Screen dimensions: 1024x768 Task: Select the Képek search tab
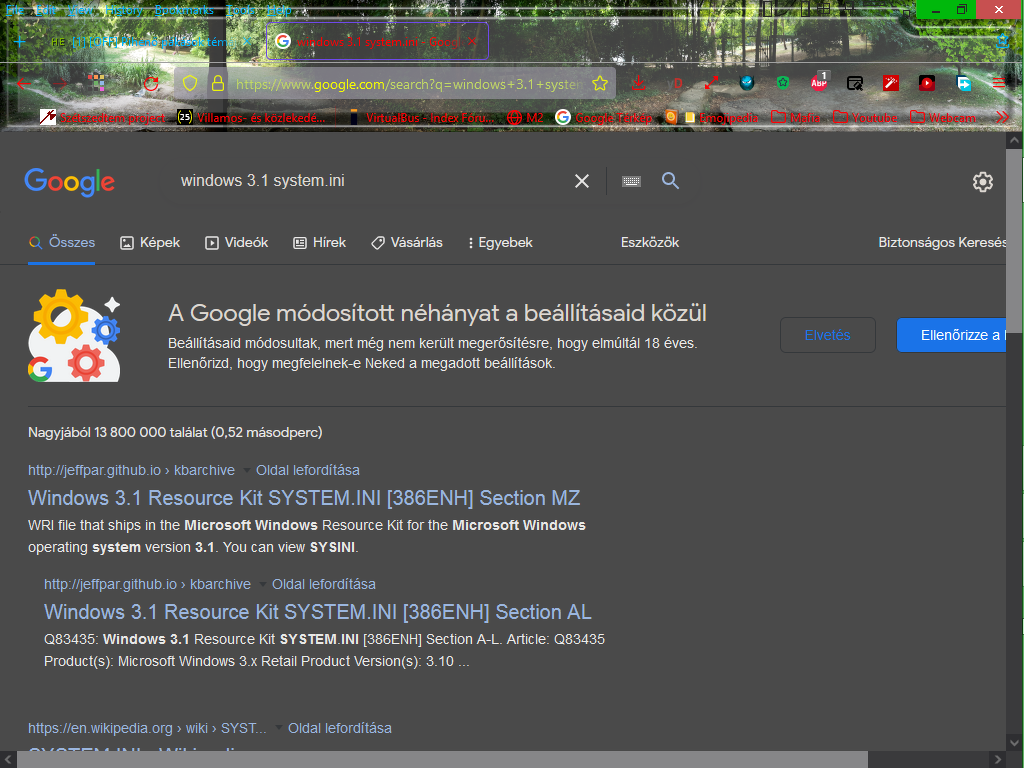[150, 243]
